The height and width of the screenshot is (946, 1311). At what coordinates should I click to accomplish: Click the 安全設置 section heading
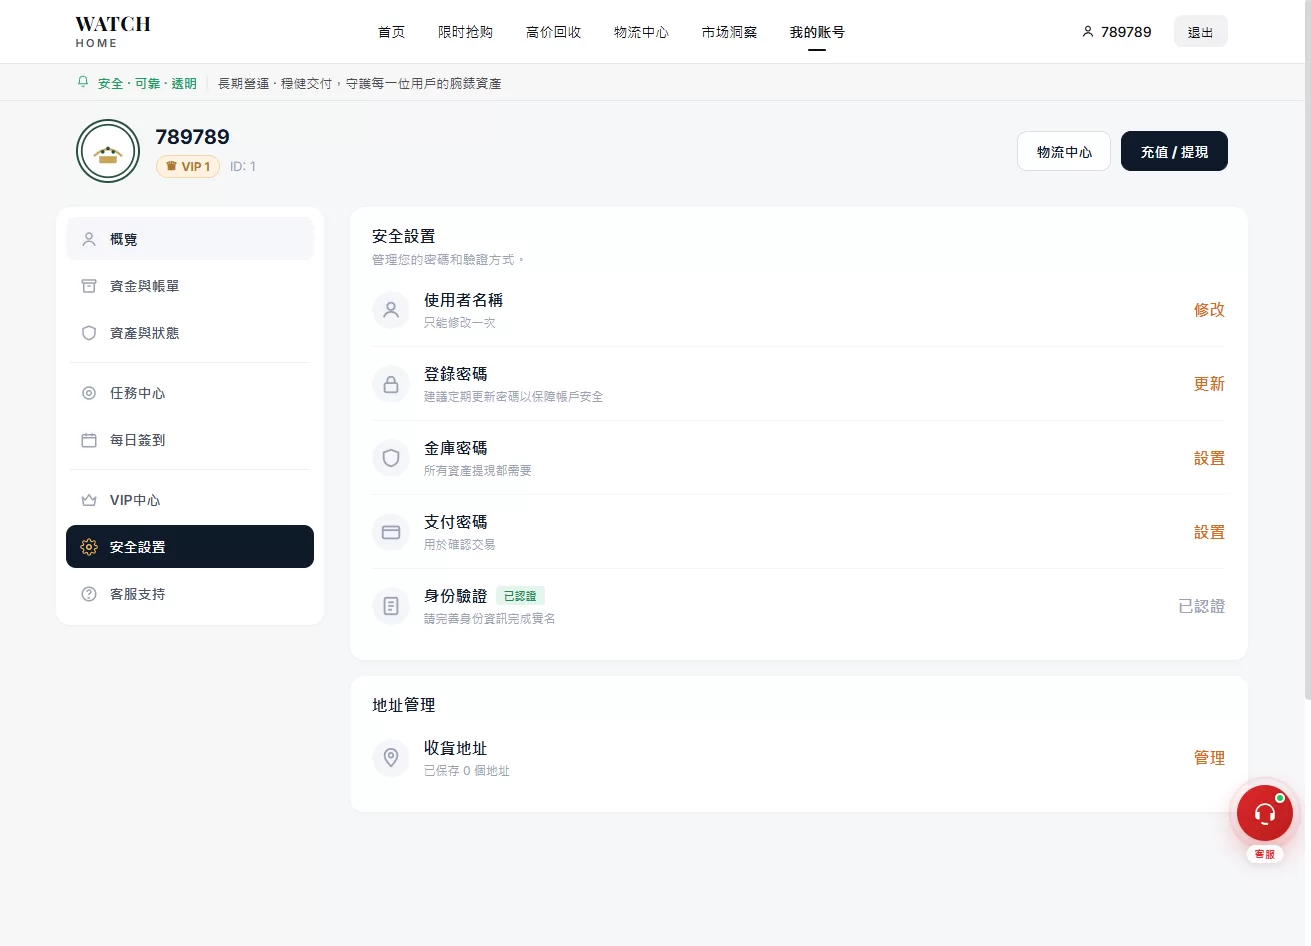pos(404,236)
